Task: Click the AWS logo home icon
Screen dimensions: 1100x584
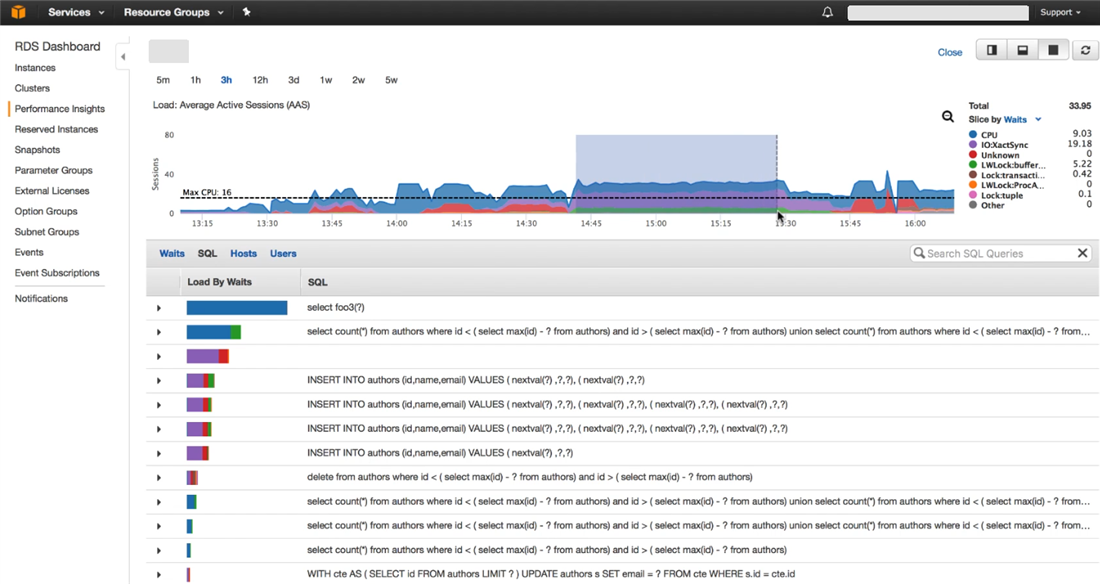Action: [18, 12]
